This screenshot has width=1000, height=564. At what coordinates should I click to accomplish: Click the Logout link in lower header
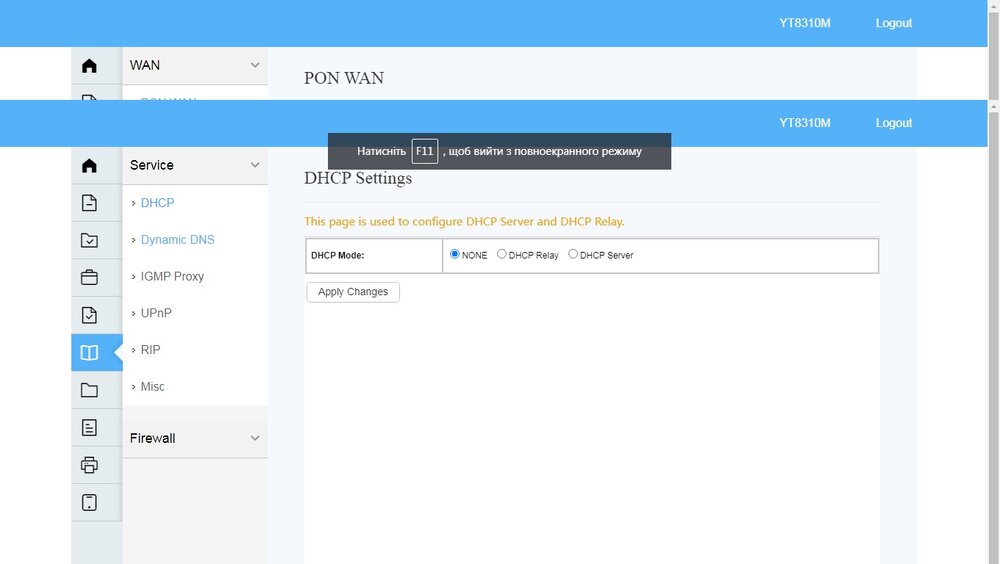coord(893,123)
